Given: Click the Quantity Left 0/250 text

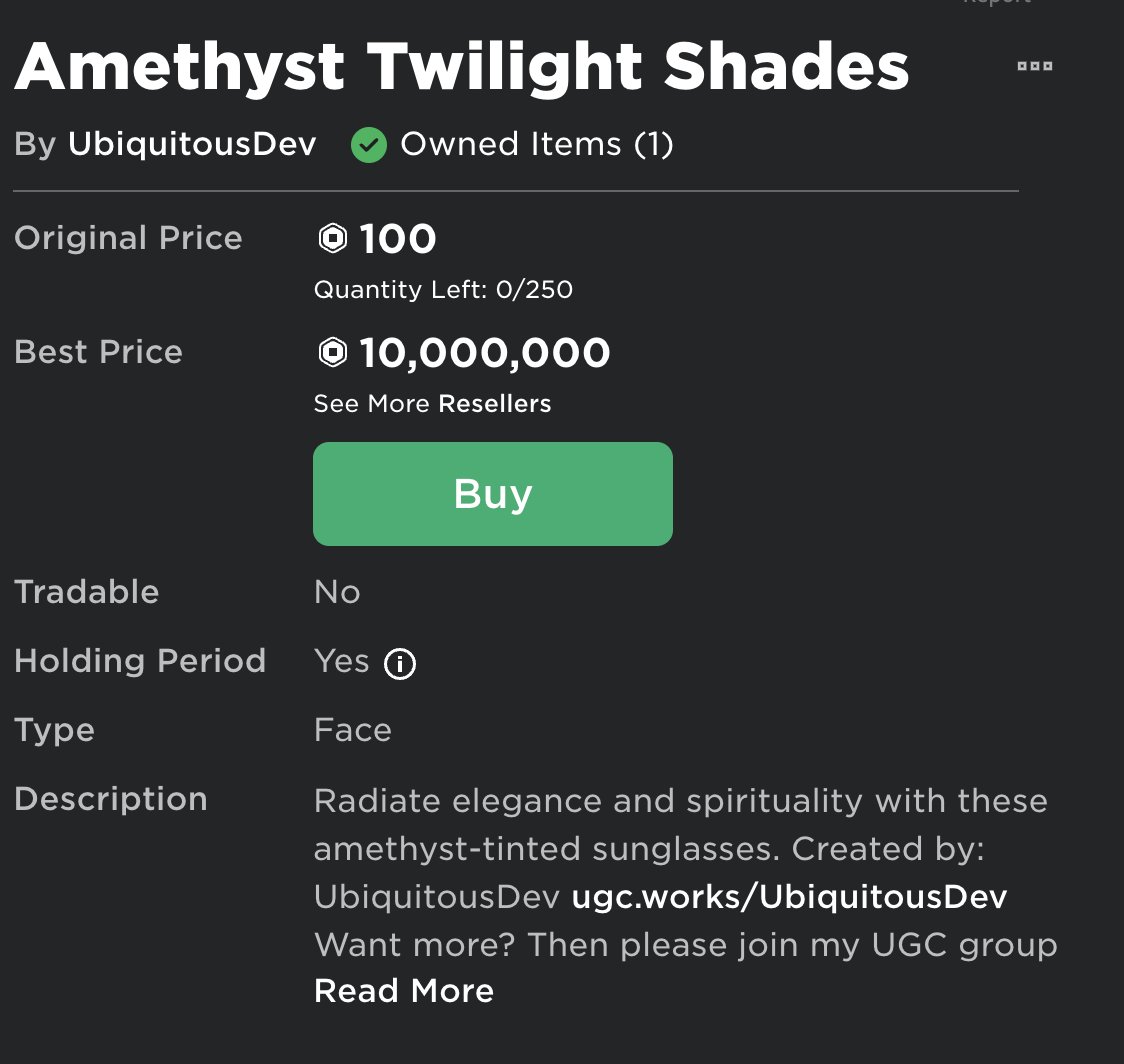Looking at the screenshot, I should point(443,290).
